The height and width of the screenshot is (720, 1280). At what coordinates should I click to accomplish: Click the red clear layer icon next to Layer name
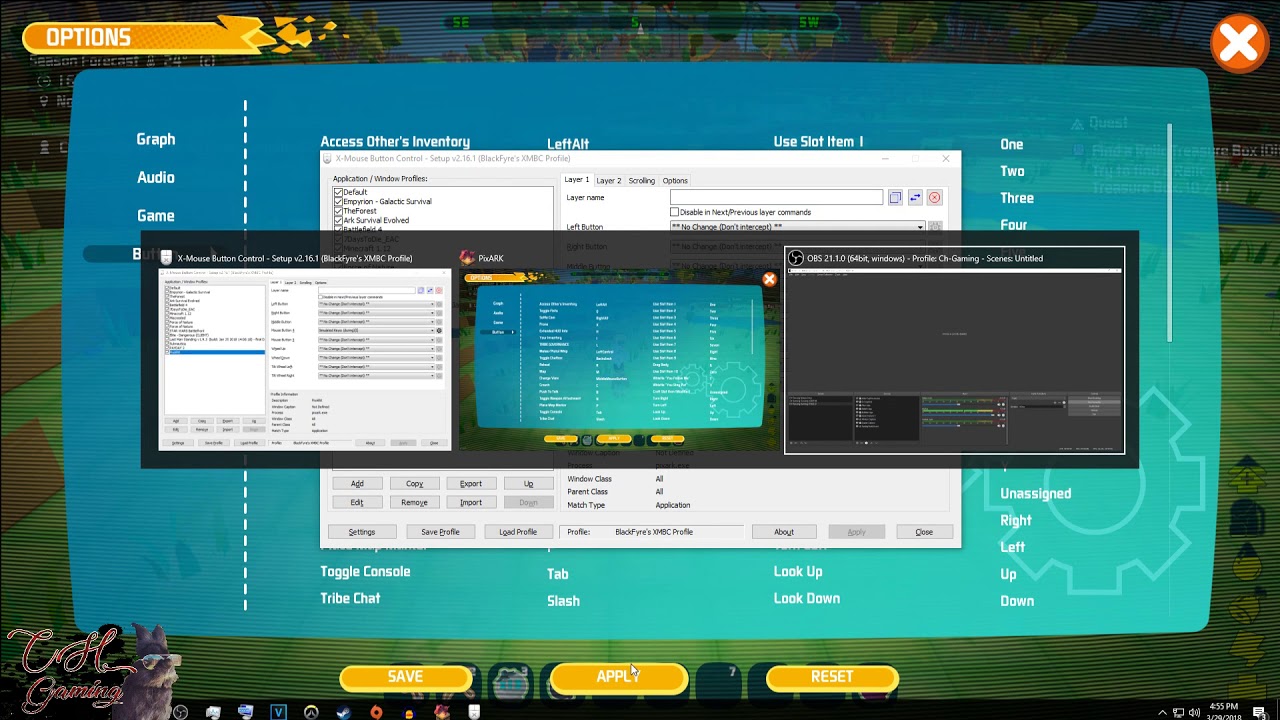coord(935,198)
